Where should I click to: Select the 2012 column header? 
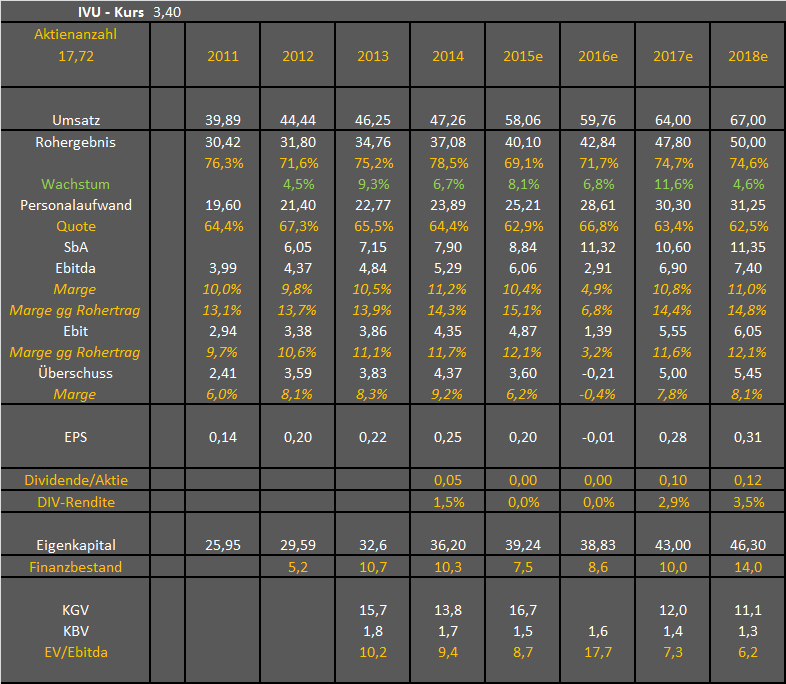point(298,56)
